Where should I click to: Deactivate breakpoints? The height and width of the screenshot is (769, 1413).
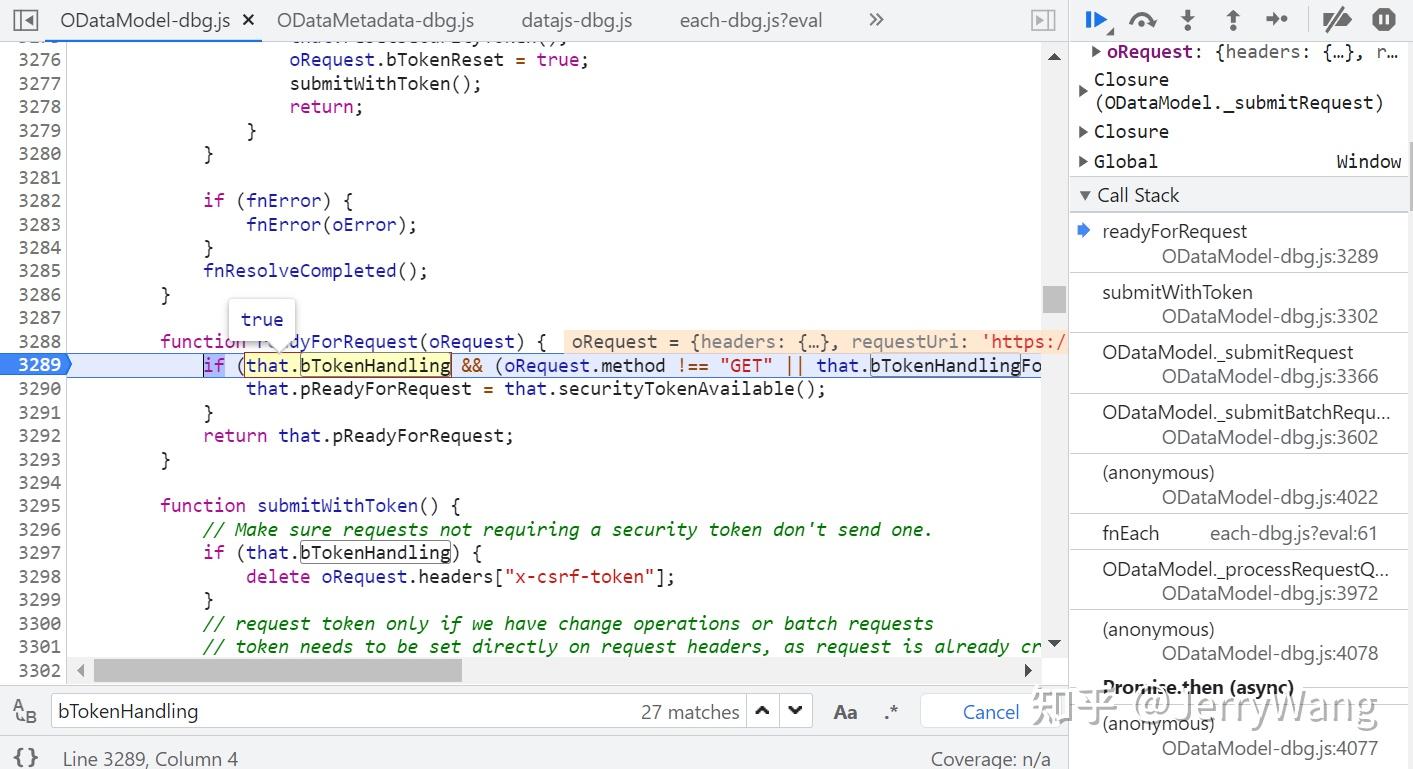point(1336,19)
